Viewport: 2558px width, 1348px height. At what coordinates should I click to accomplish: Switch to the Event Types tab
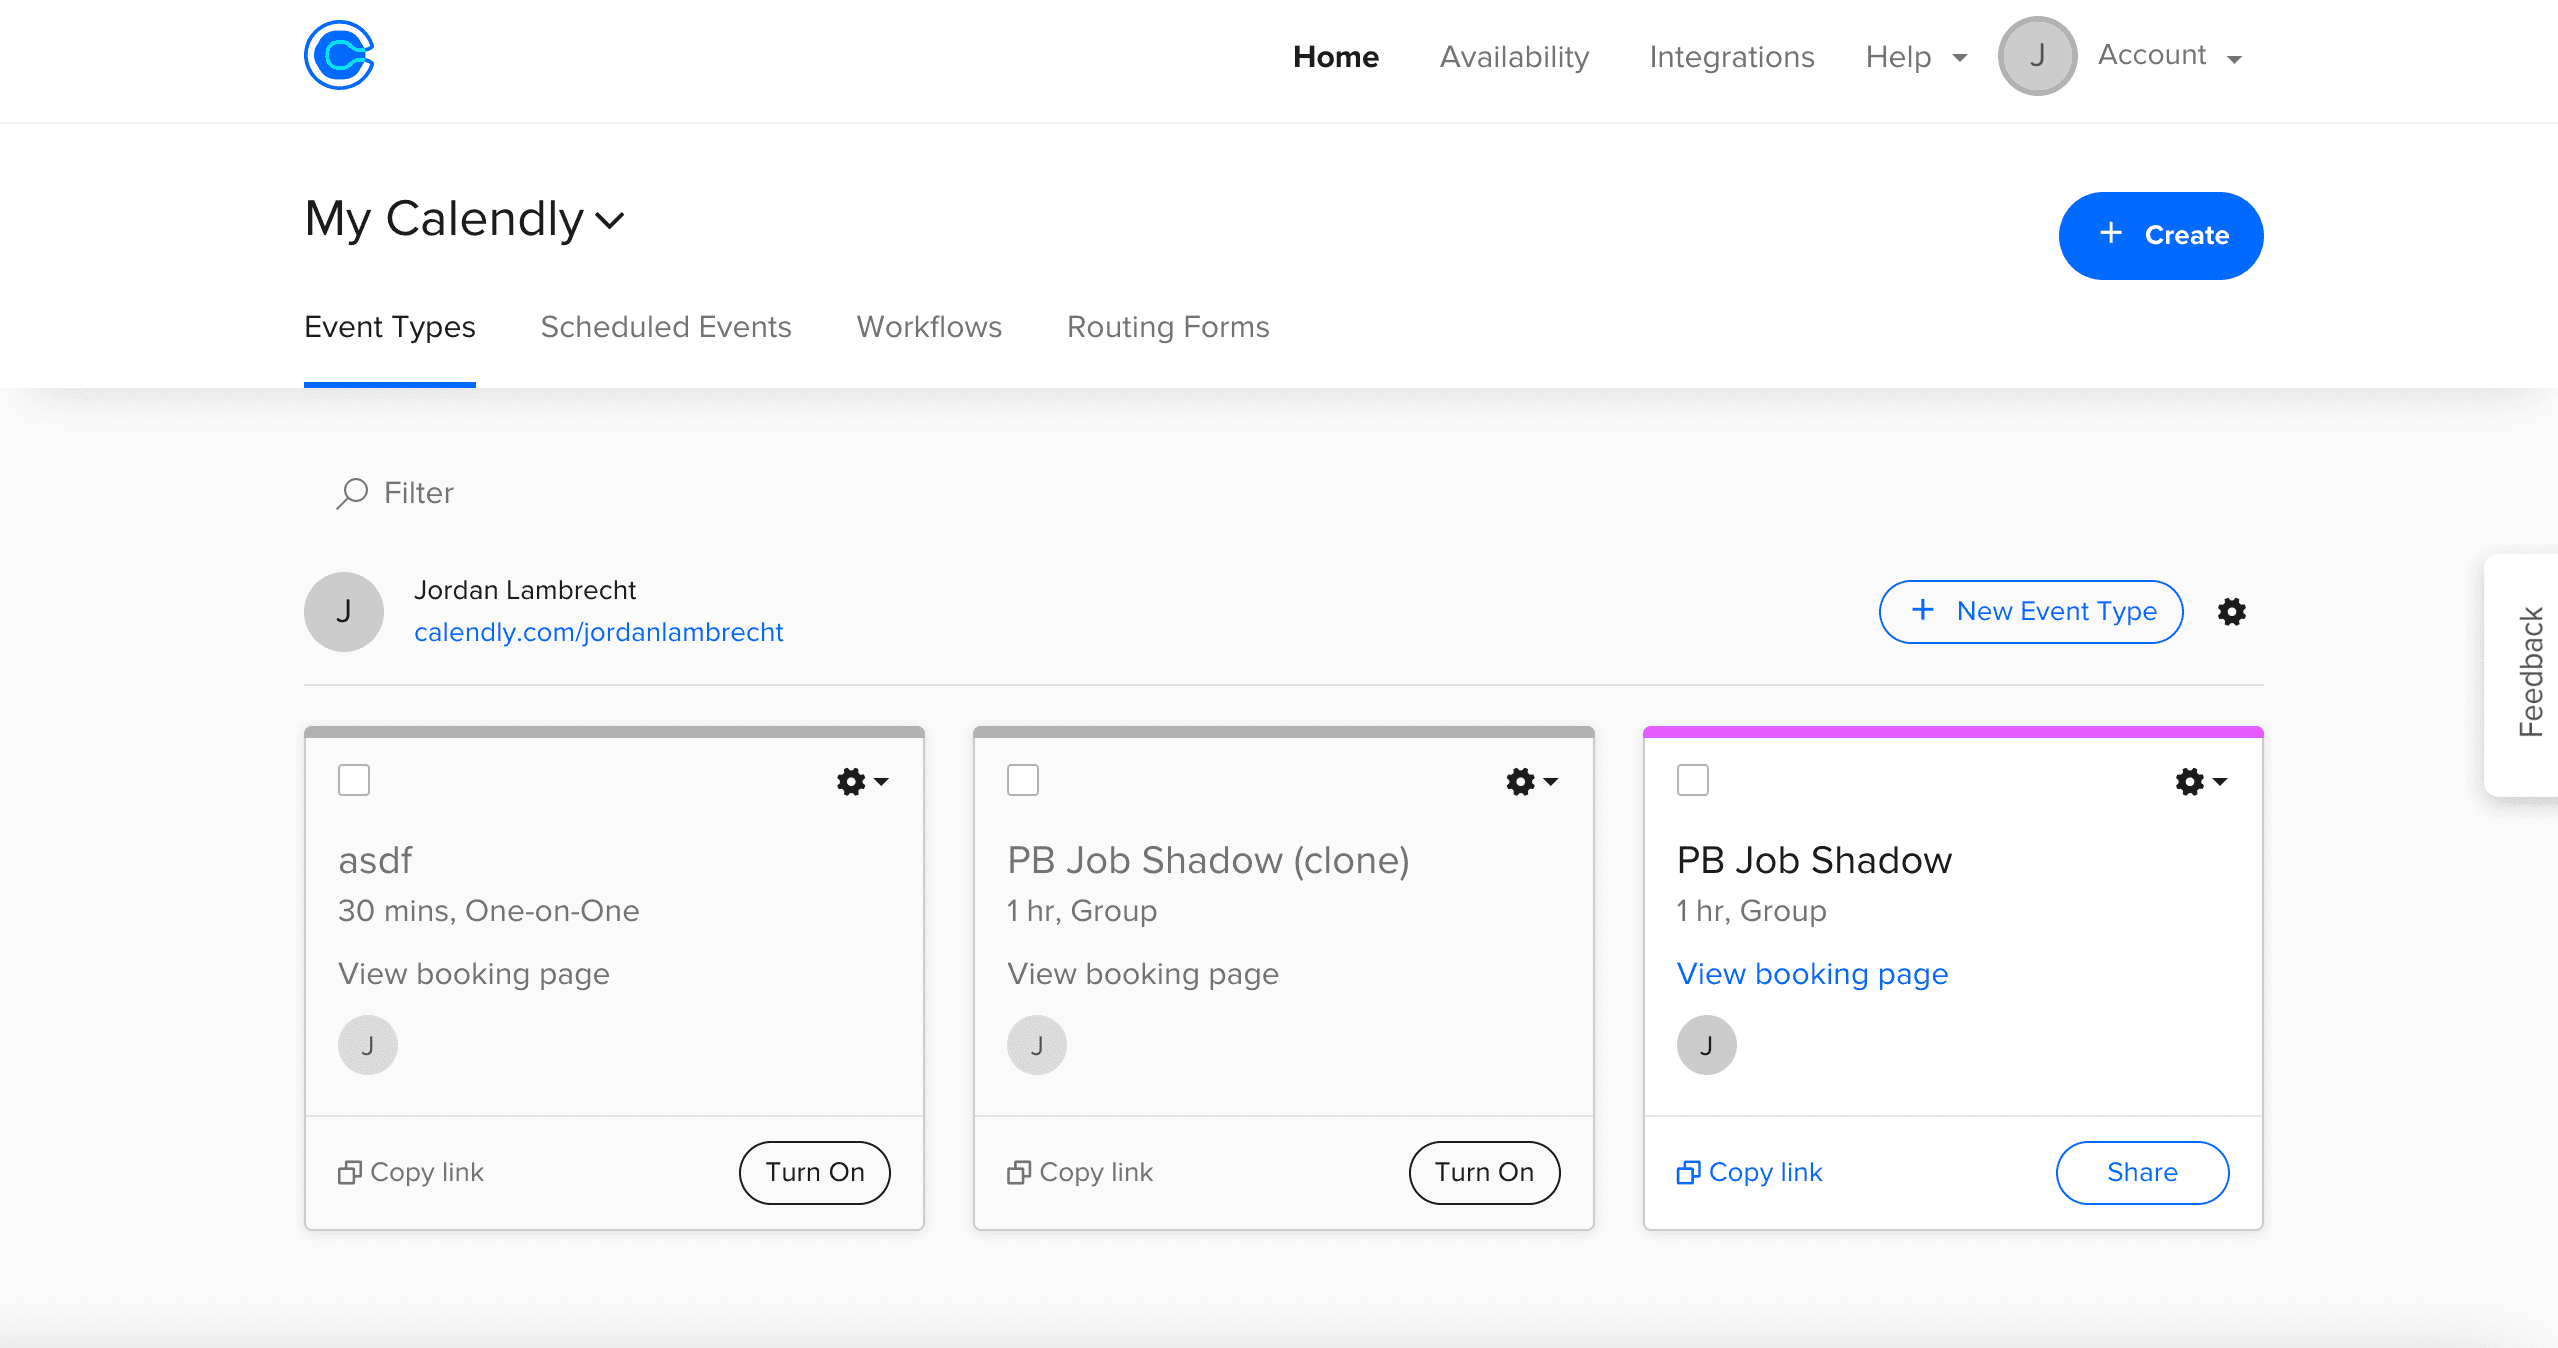(389, 327)
